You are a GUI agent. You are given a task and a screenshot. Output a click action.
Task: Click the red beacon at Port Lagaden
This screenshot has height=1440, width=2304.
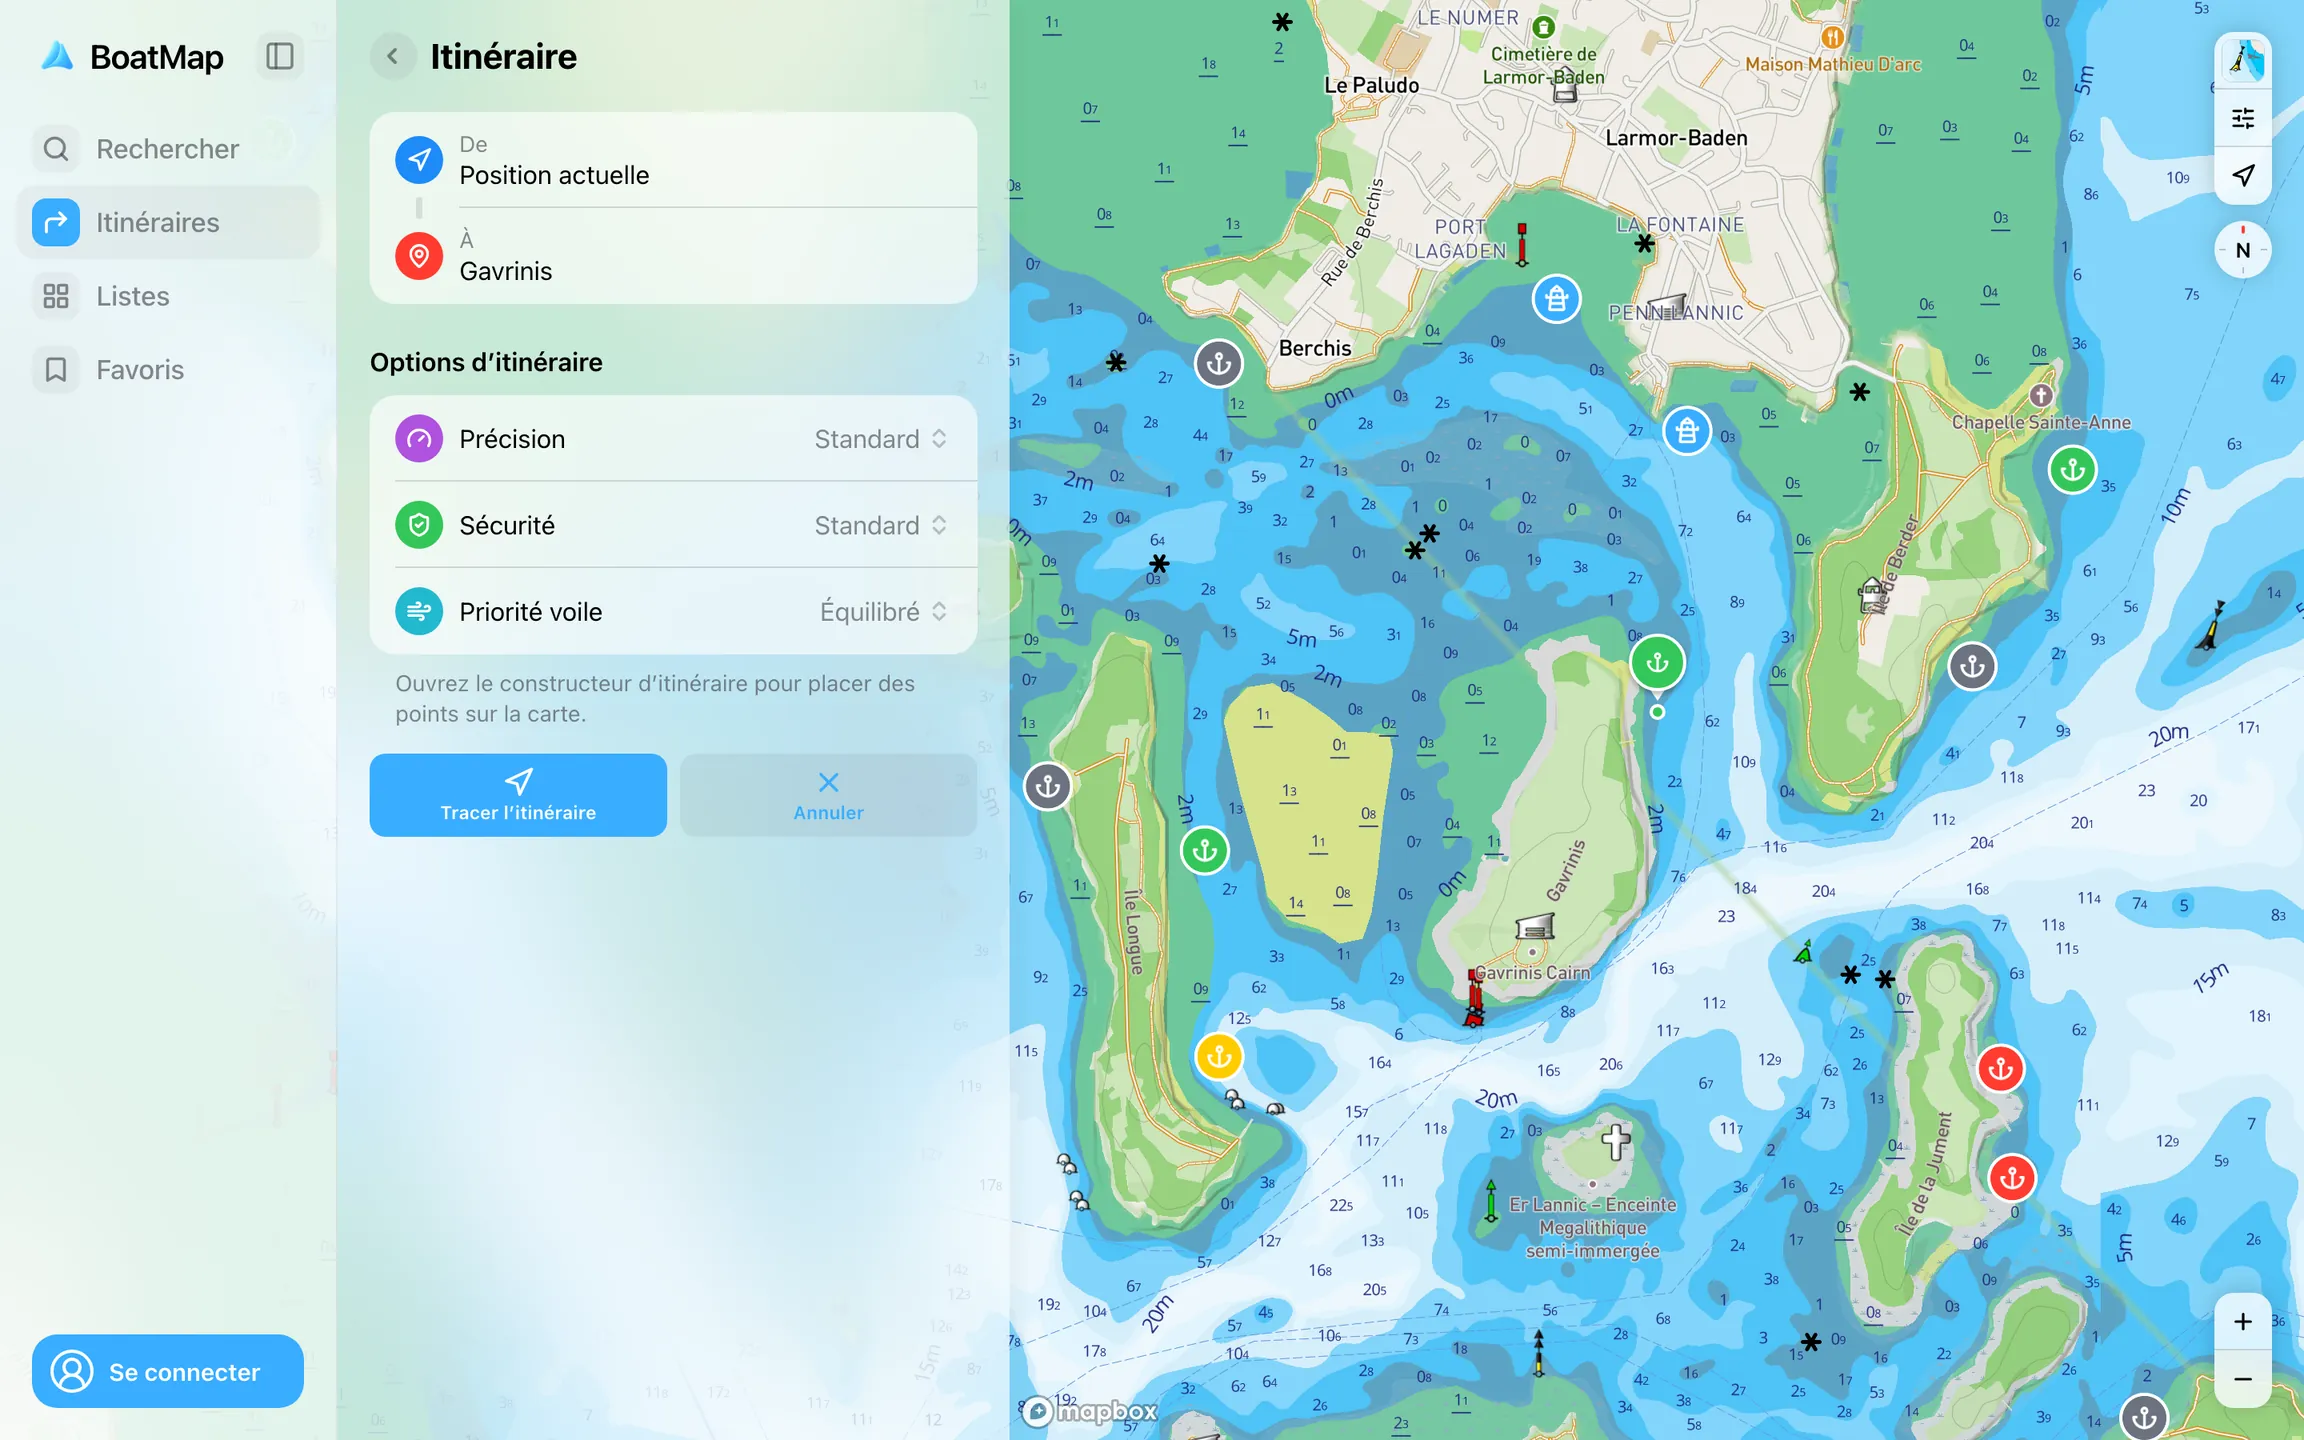1522,244
